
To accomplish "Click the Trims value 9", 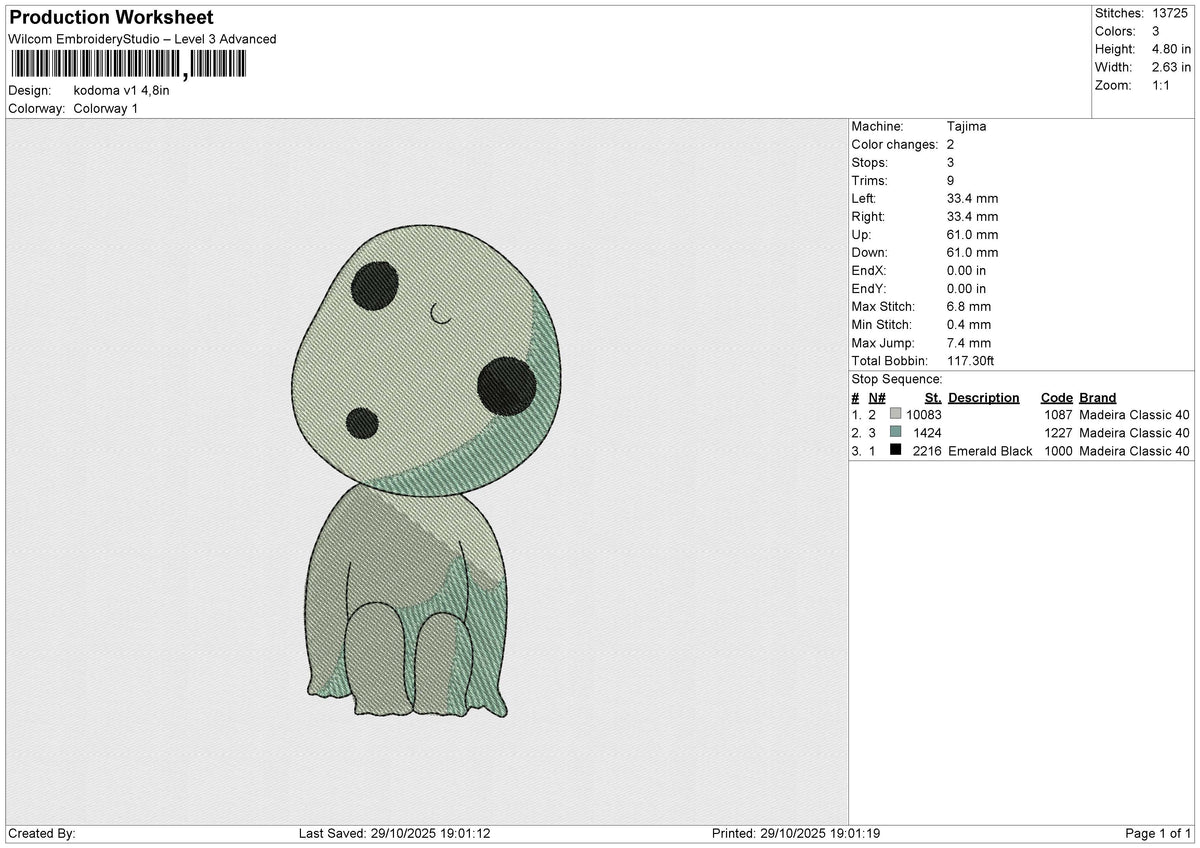I will tap(950, 181).
